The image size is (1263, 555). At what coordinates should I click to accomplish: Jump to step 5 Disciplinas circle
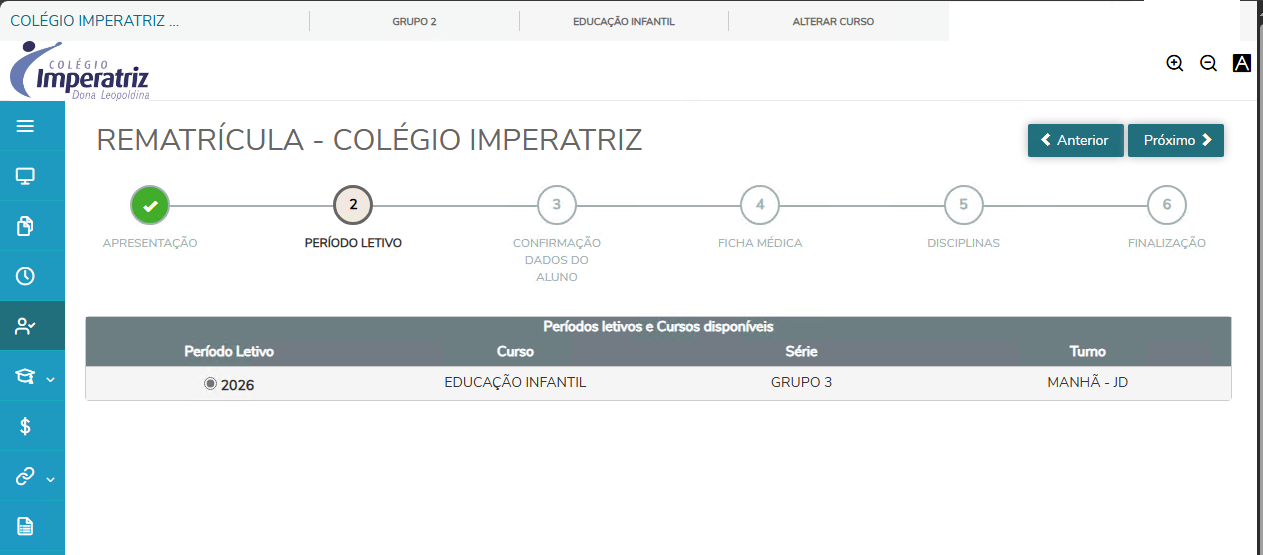pos(963,205)
